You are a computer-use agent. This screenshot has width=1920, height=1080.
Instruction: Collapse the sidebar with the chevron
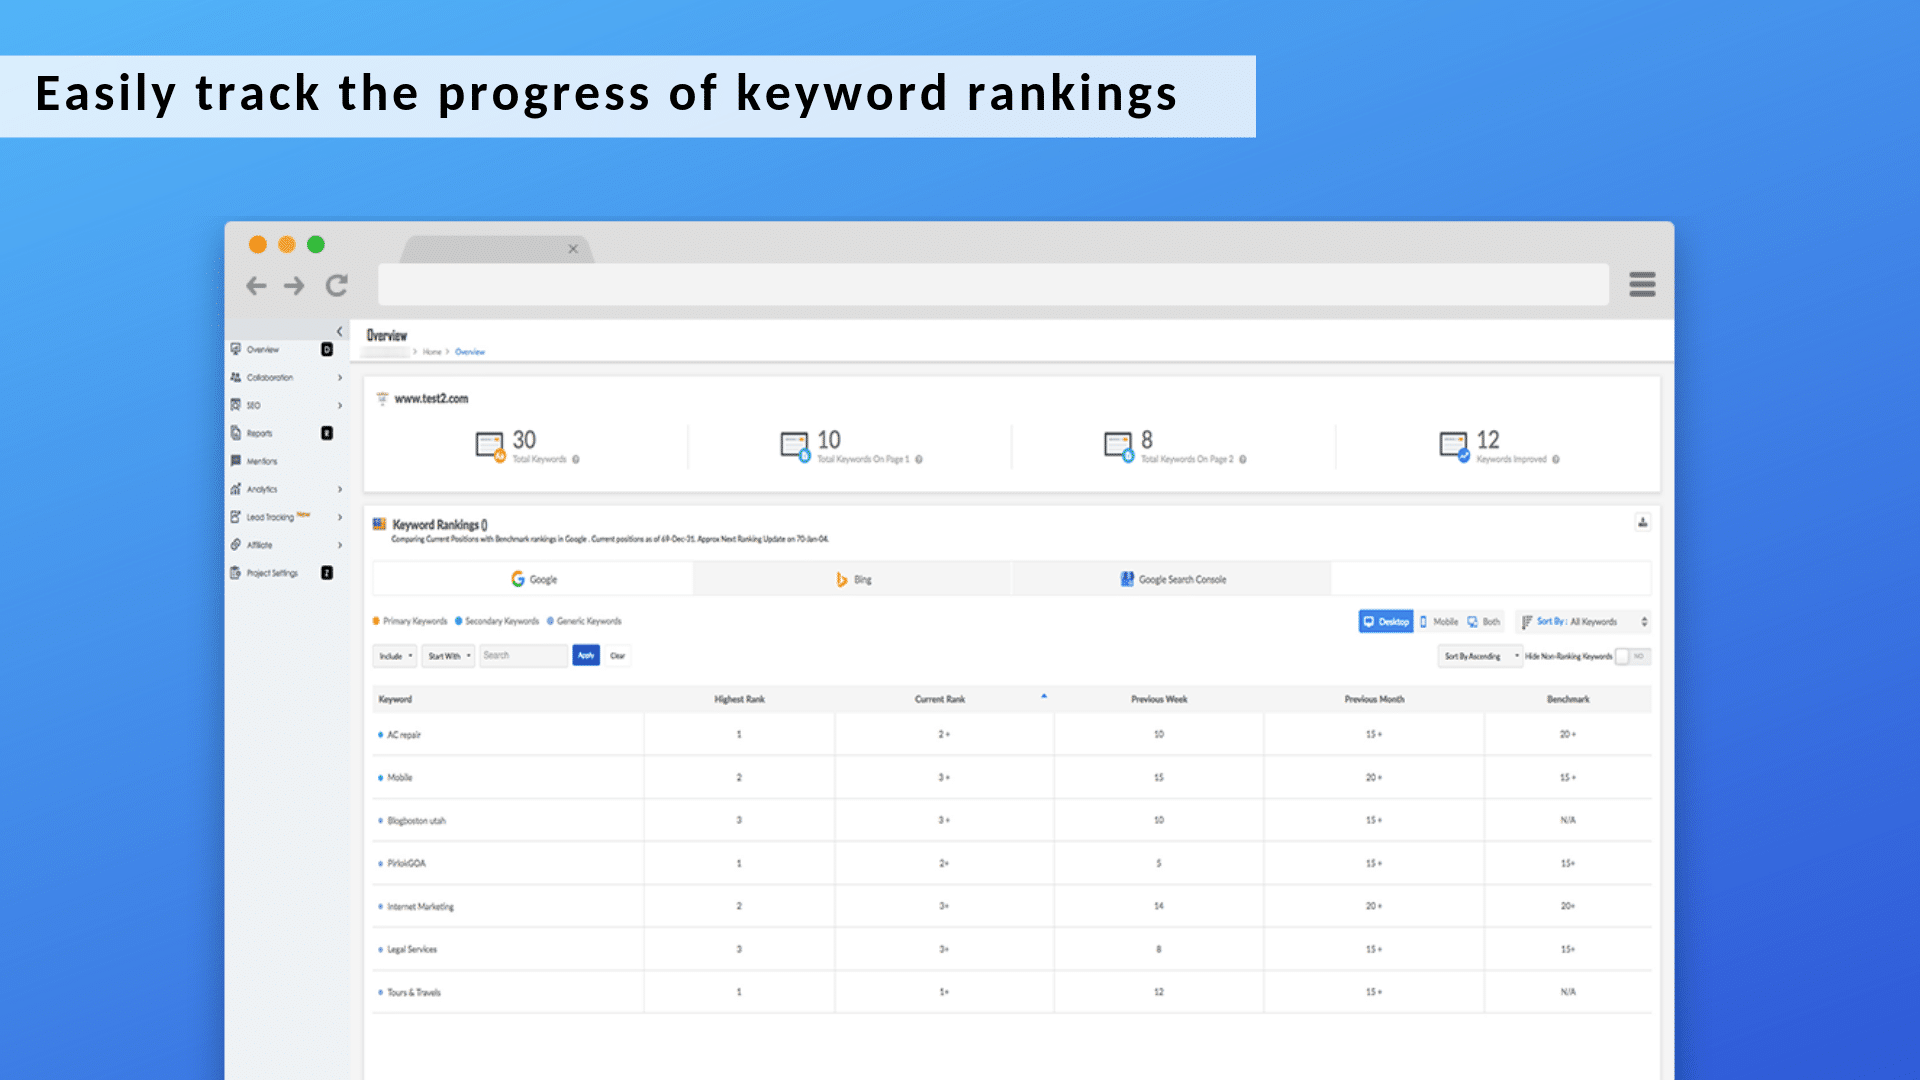(339, 331)
